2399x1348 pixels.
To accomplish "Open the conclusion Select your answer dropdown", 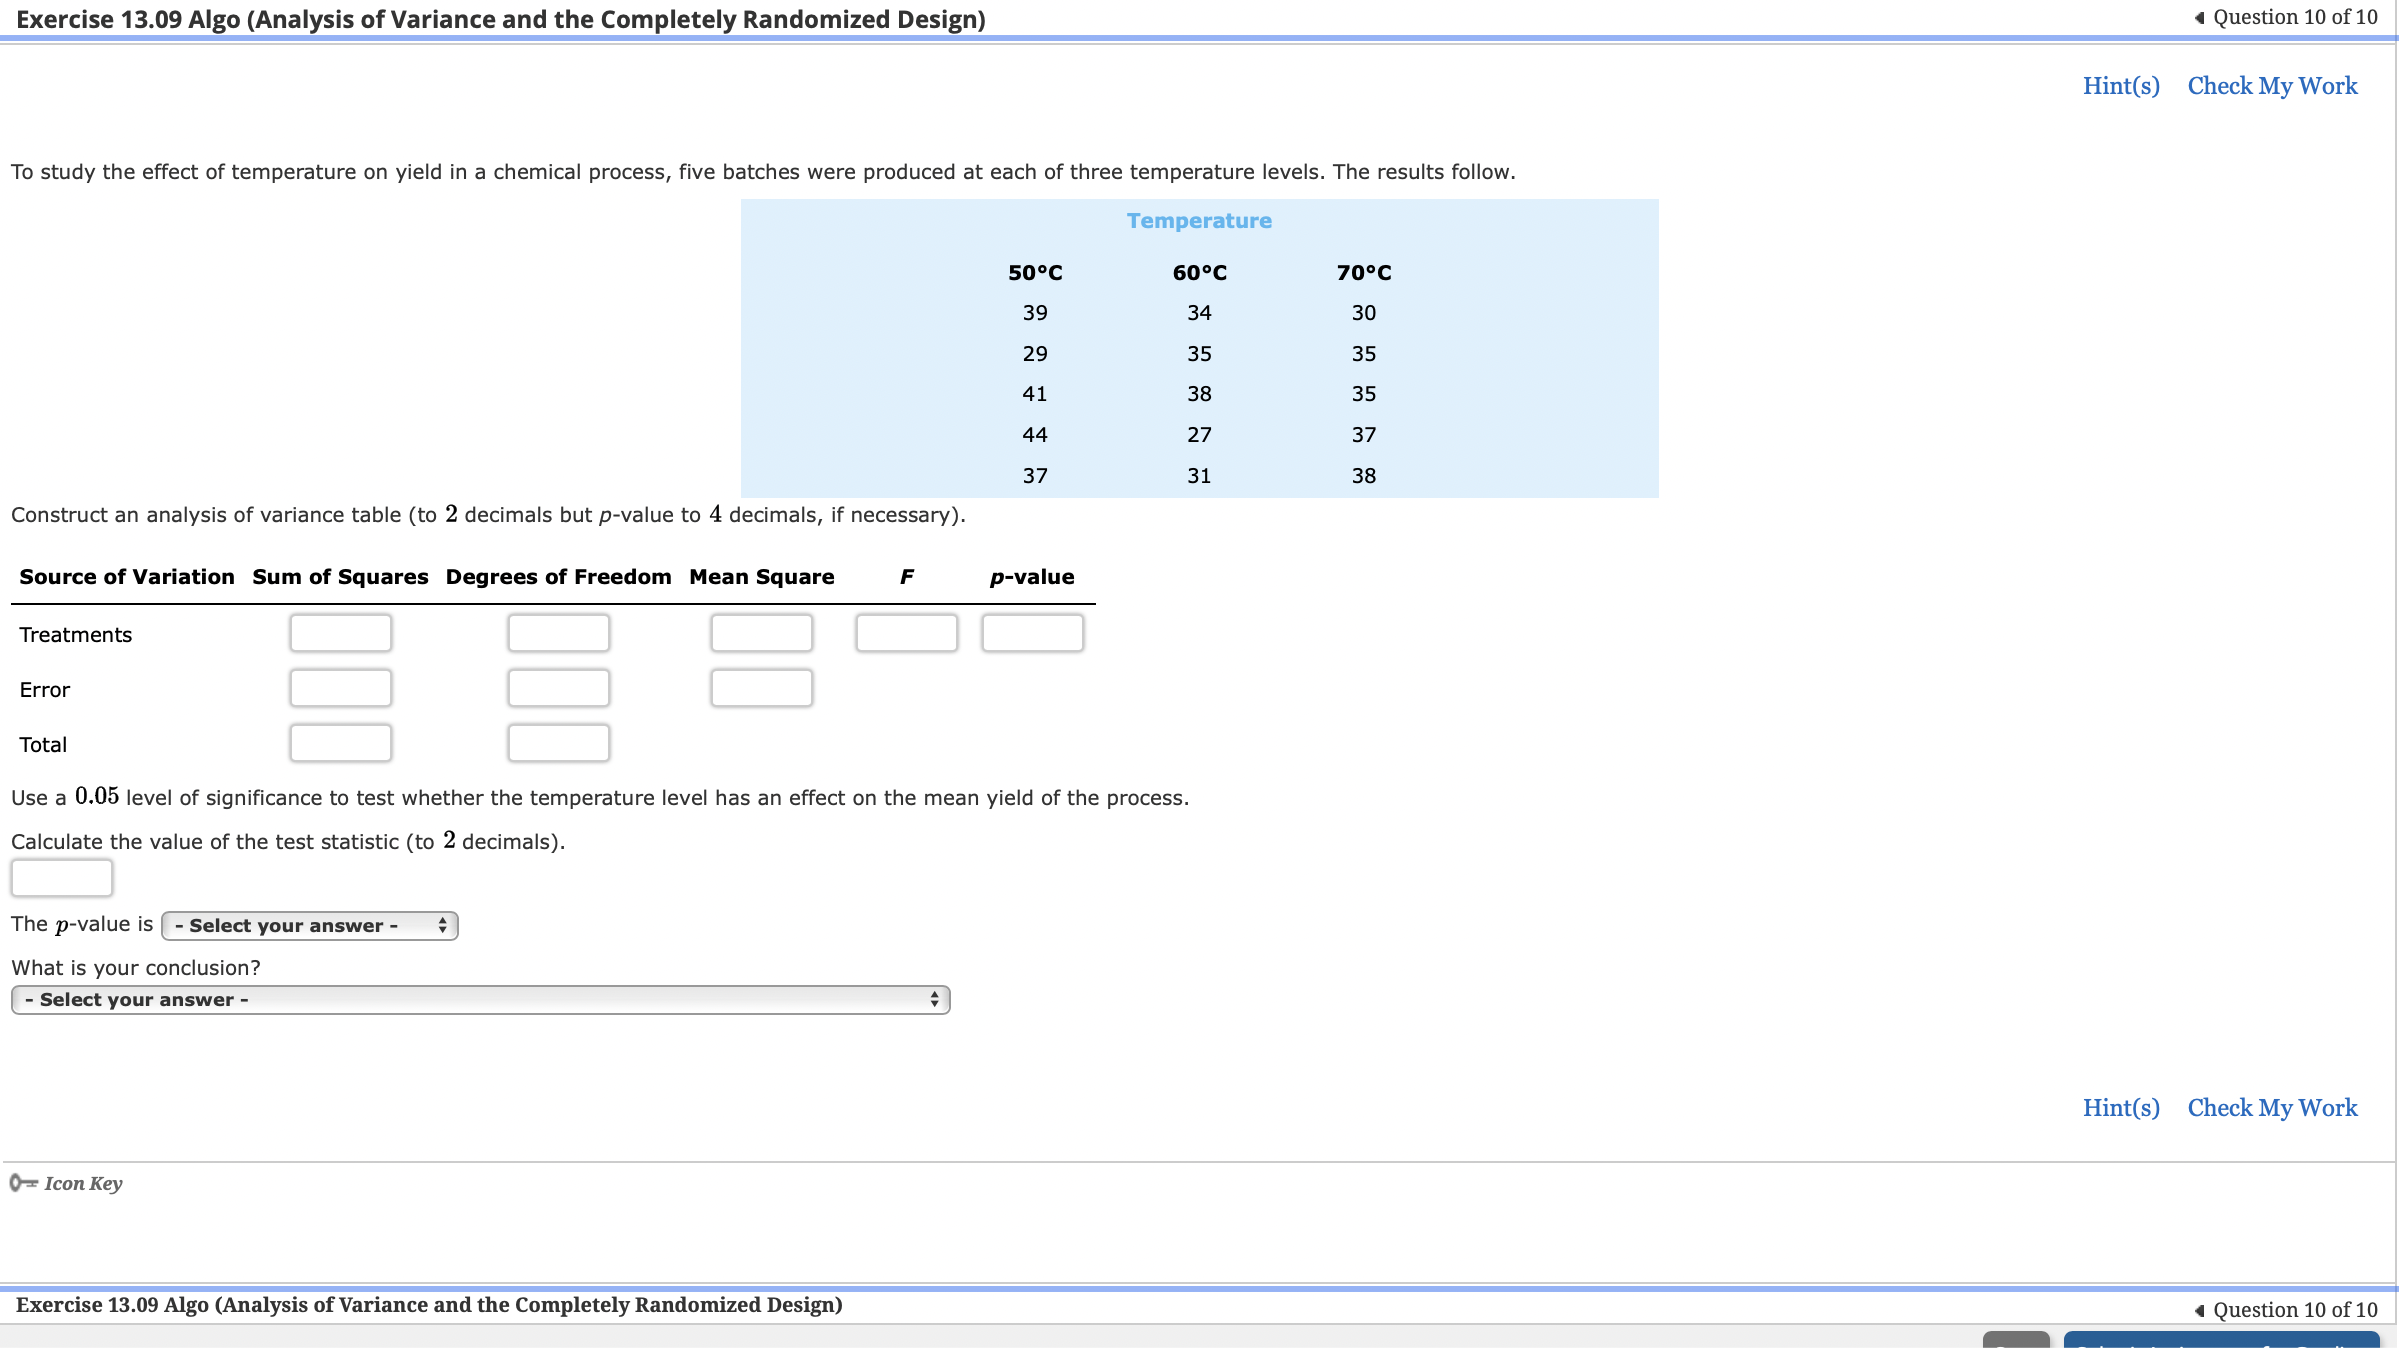I will click(x=480, y=999).
